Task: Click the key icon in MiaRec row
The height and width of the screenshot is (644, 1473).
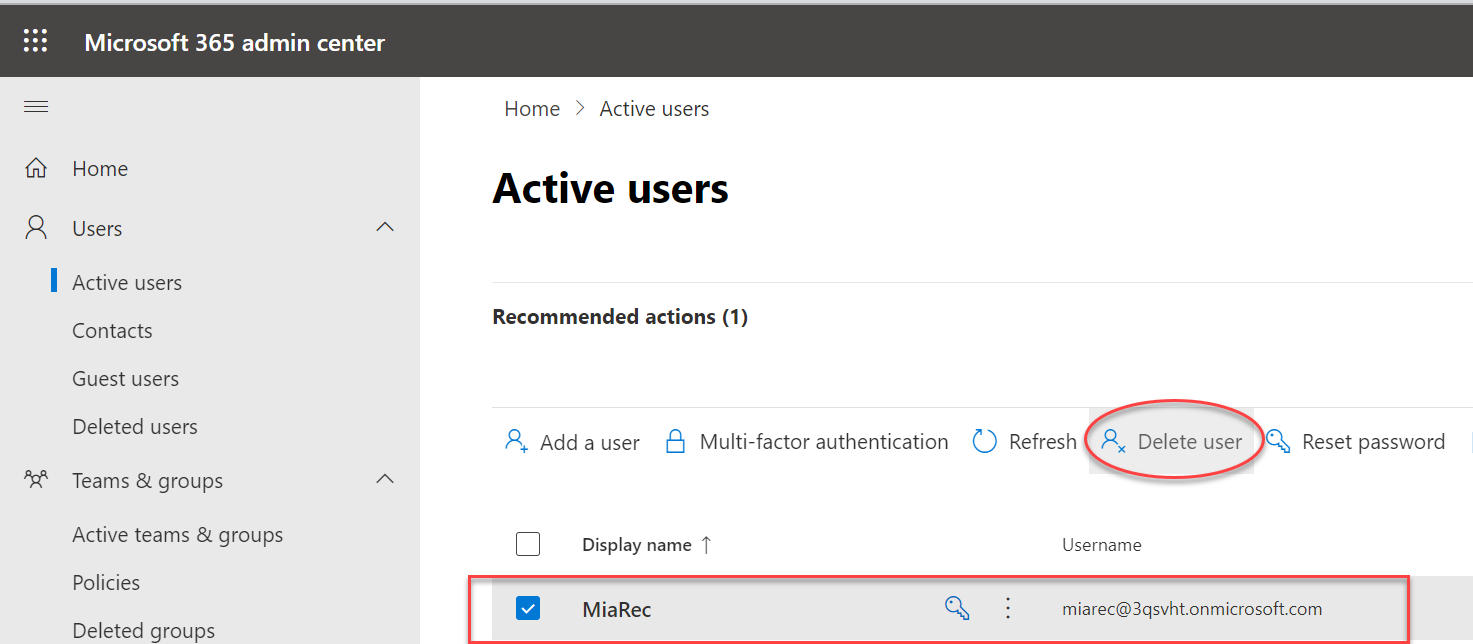Action: click(957, 608)
